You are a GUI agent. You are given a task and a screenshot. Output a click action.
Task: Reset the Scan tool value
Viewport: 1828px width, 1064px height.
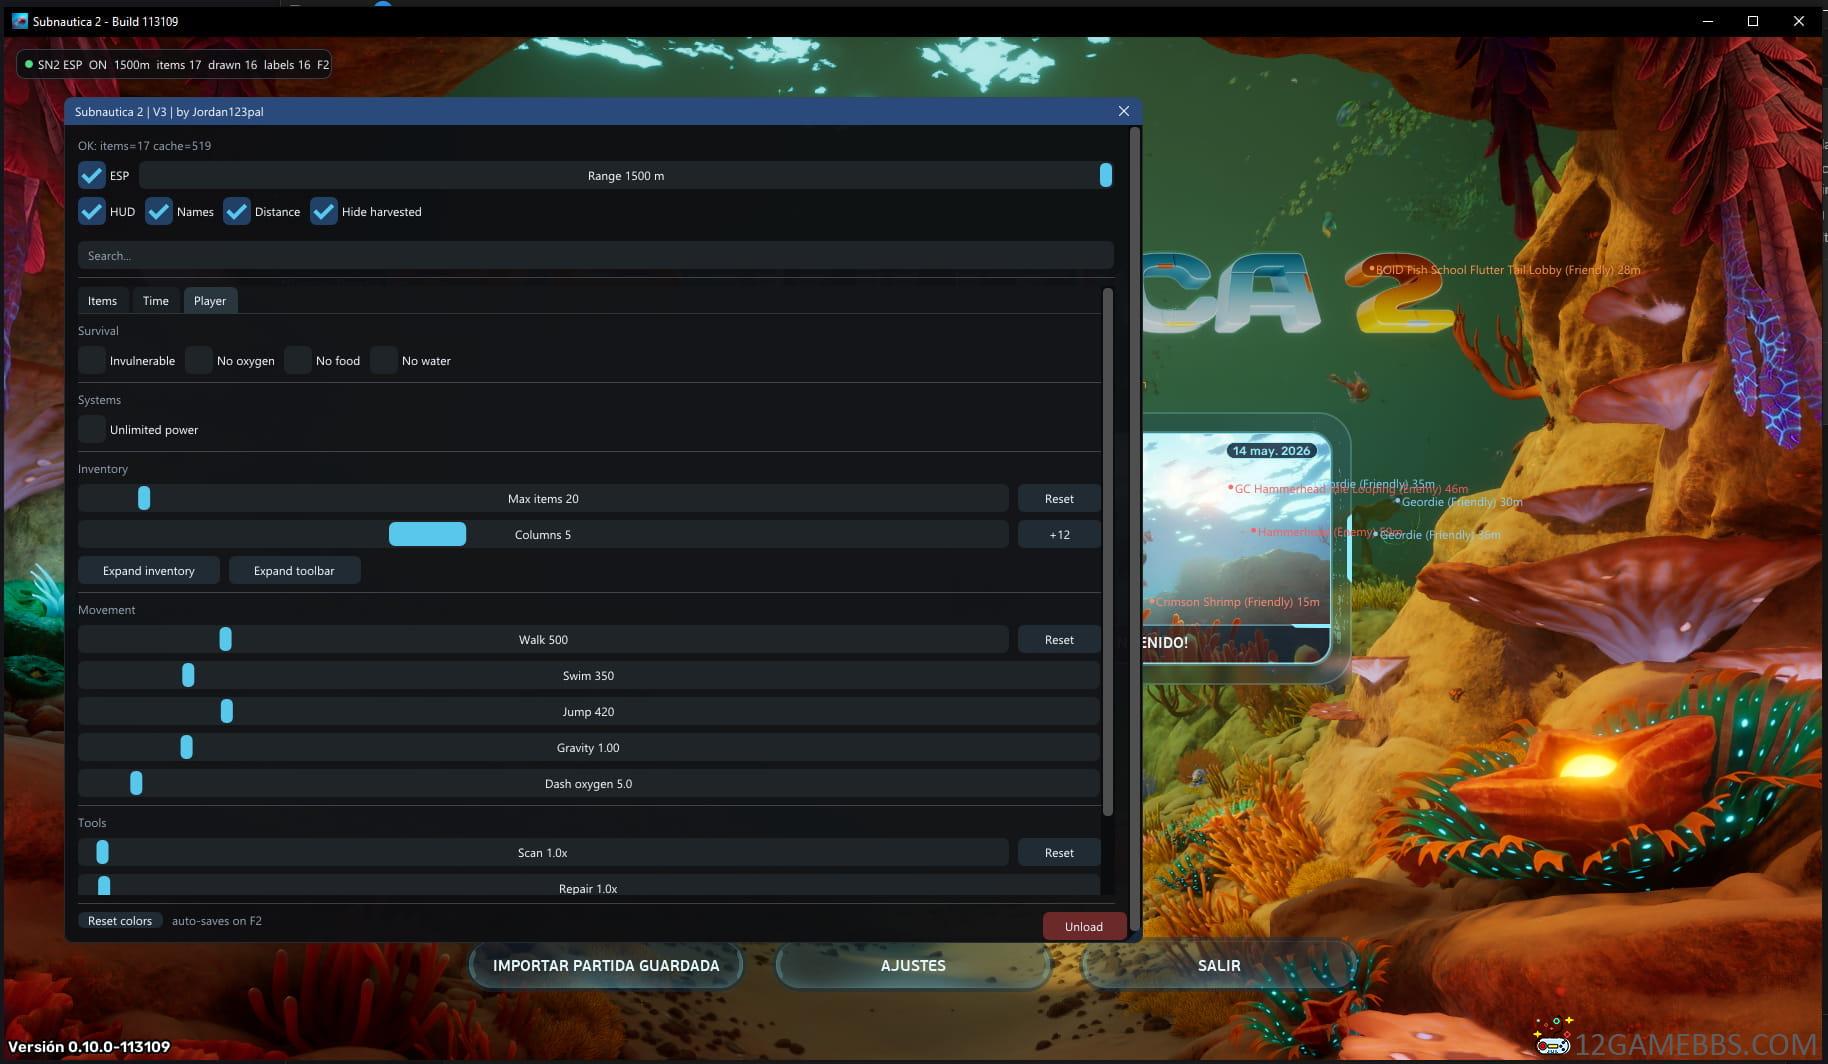tap(1059, 853)
